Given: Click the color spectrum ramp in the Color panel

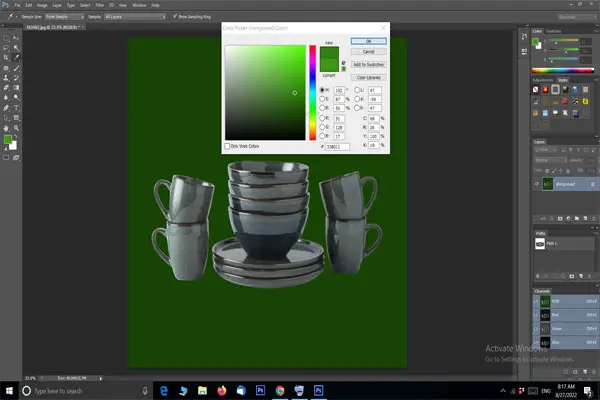Looking at the screenshot, I should 562,70.
